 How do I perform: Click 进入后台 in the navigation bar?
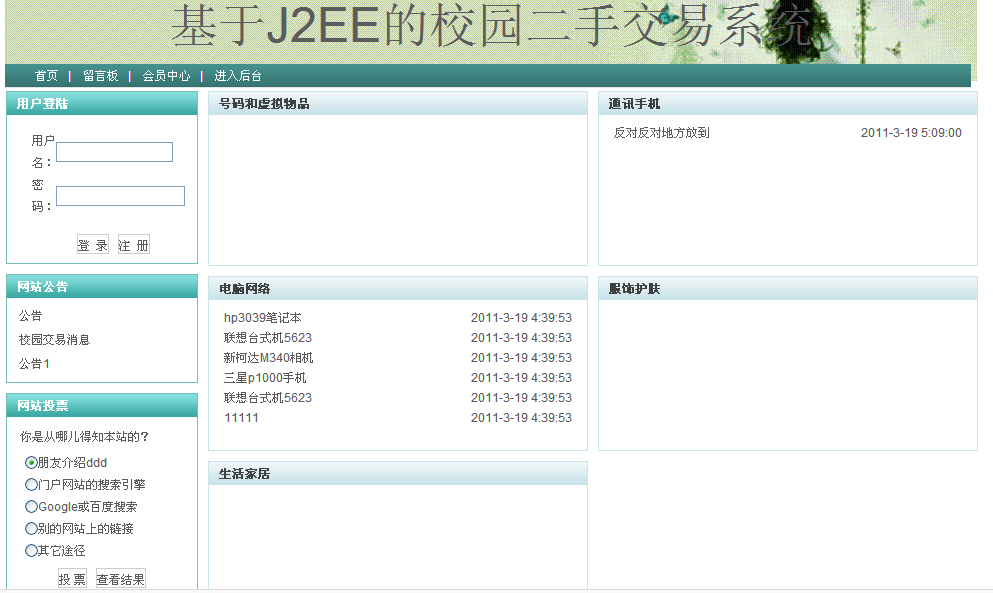[238, 76]
